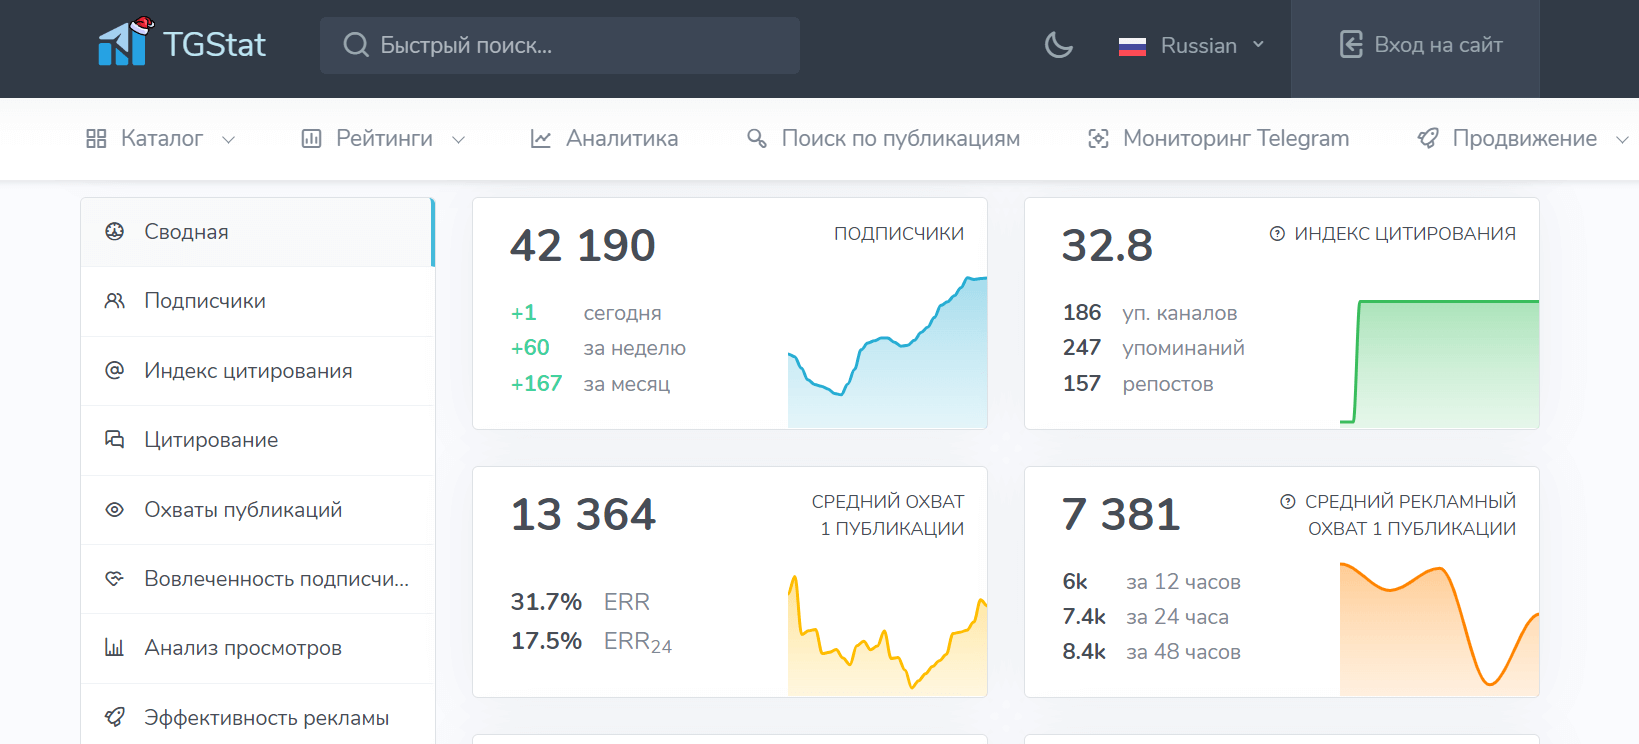
Task: Click the 31.7% ERR value
Action: pos(546,602)
